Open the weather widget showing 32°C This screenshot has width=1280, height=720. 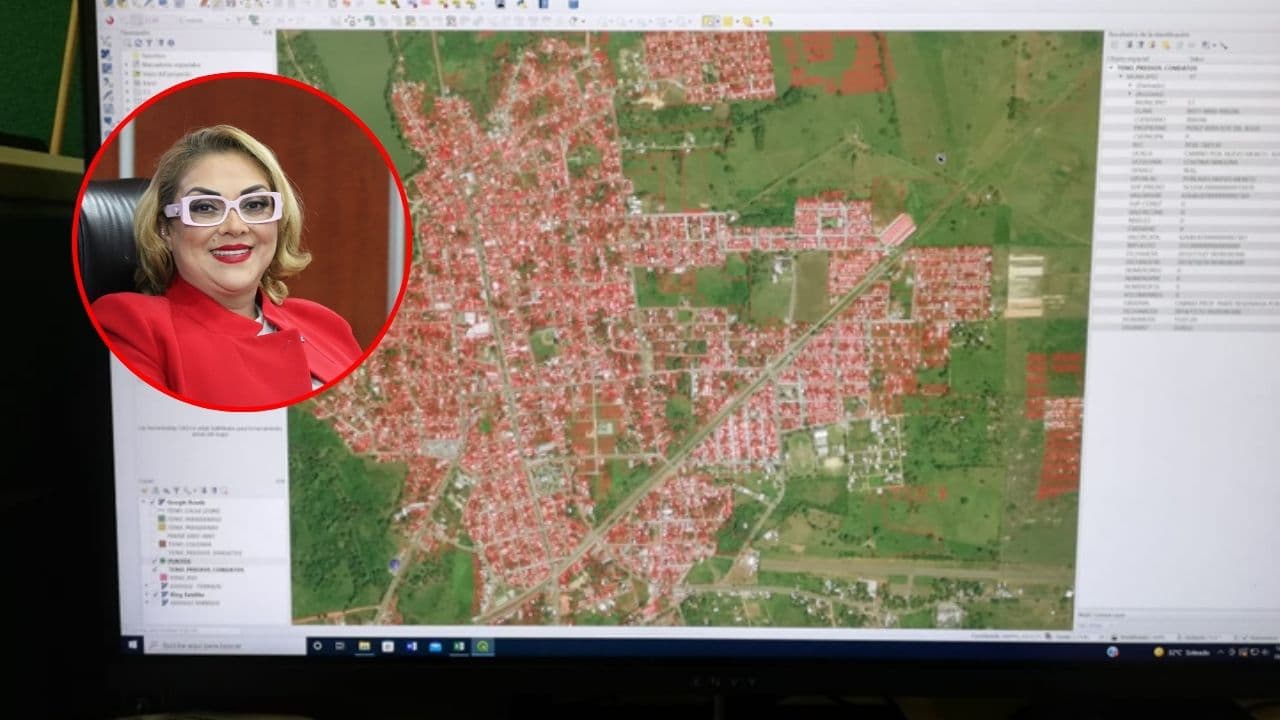pos(1181,652)
